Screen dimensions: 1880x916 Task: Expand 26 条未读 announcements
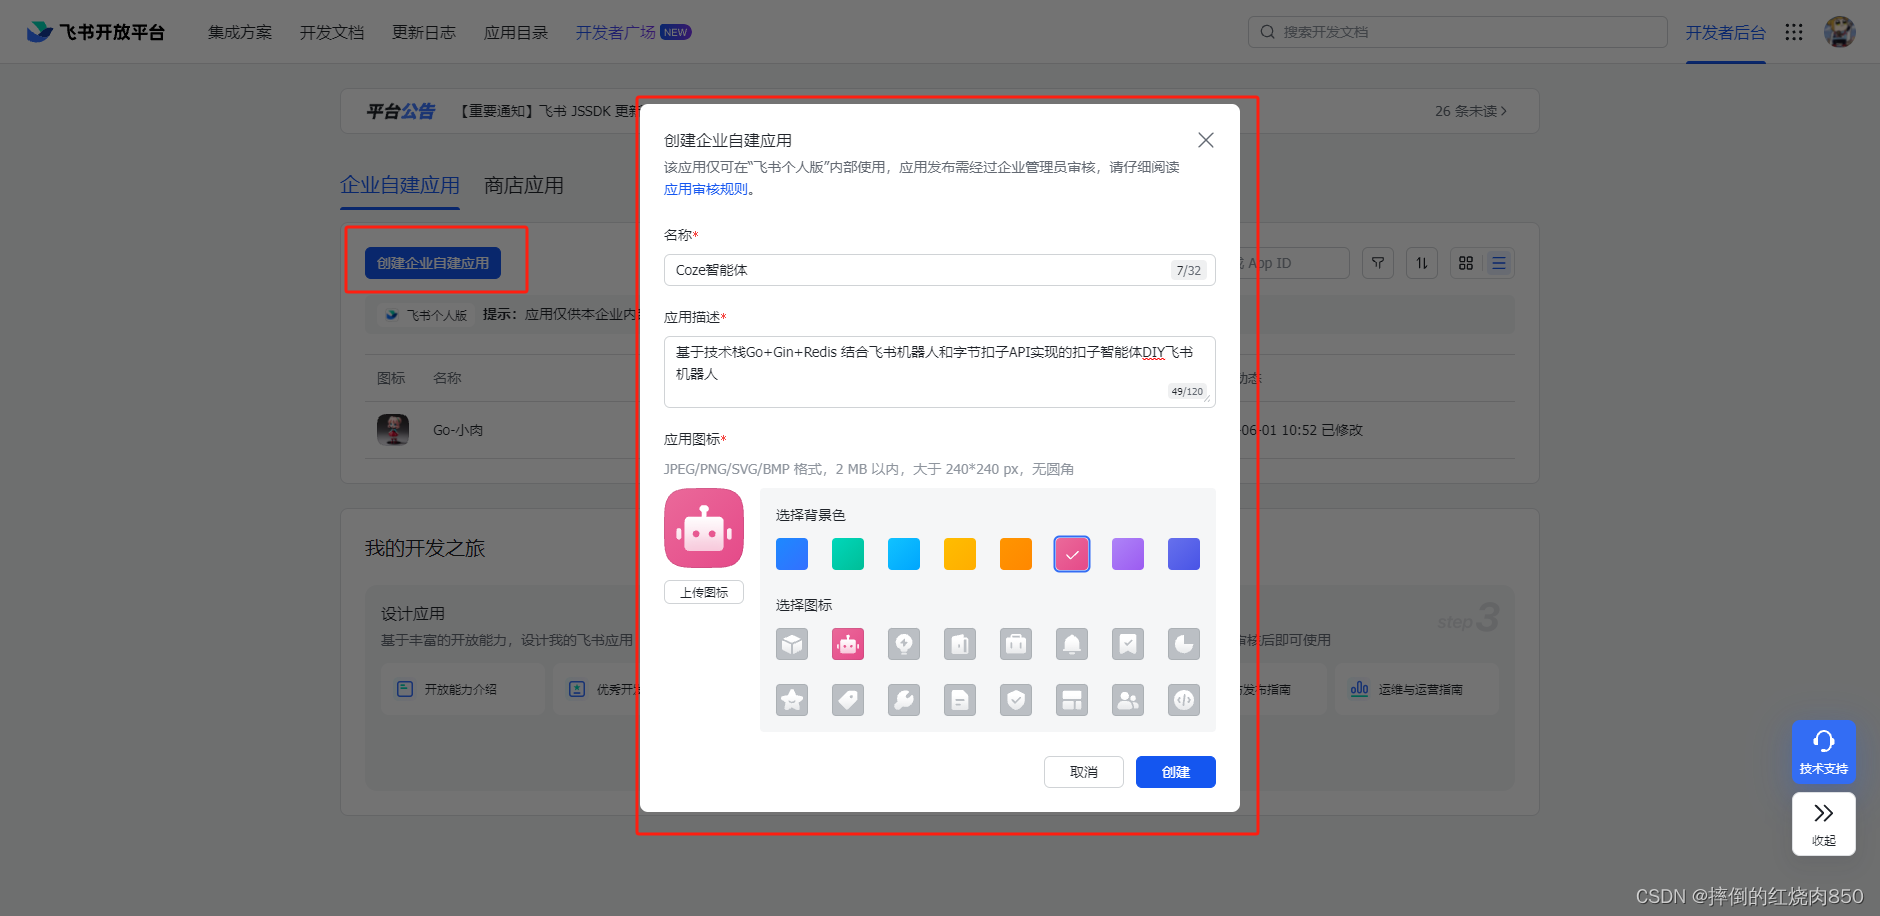click(1471, 111)
